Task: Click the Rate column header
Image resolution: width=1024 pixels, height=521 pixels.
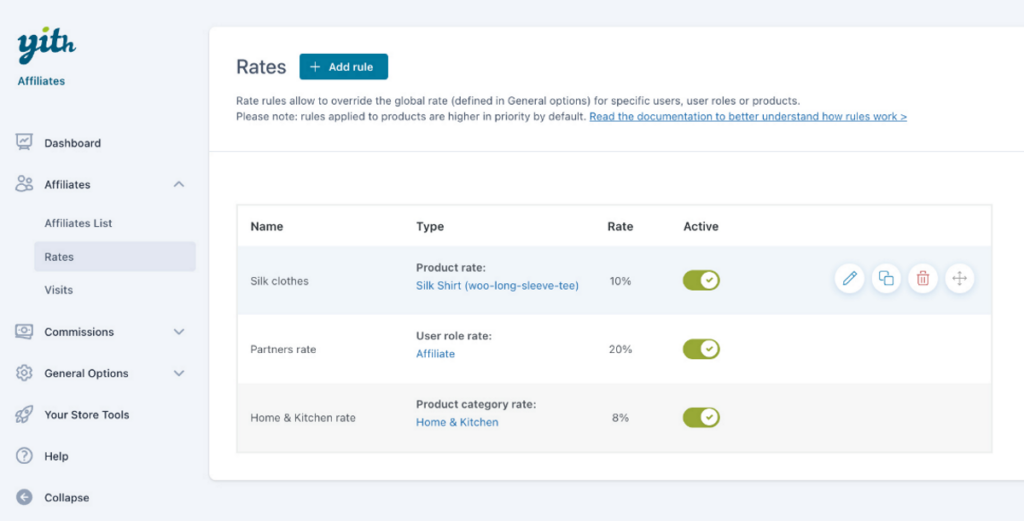Action: 620,227
